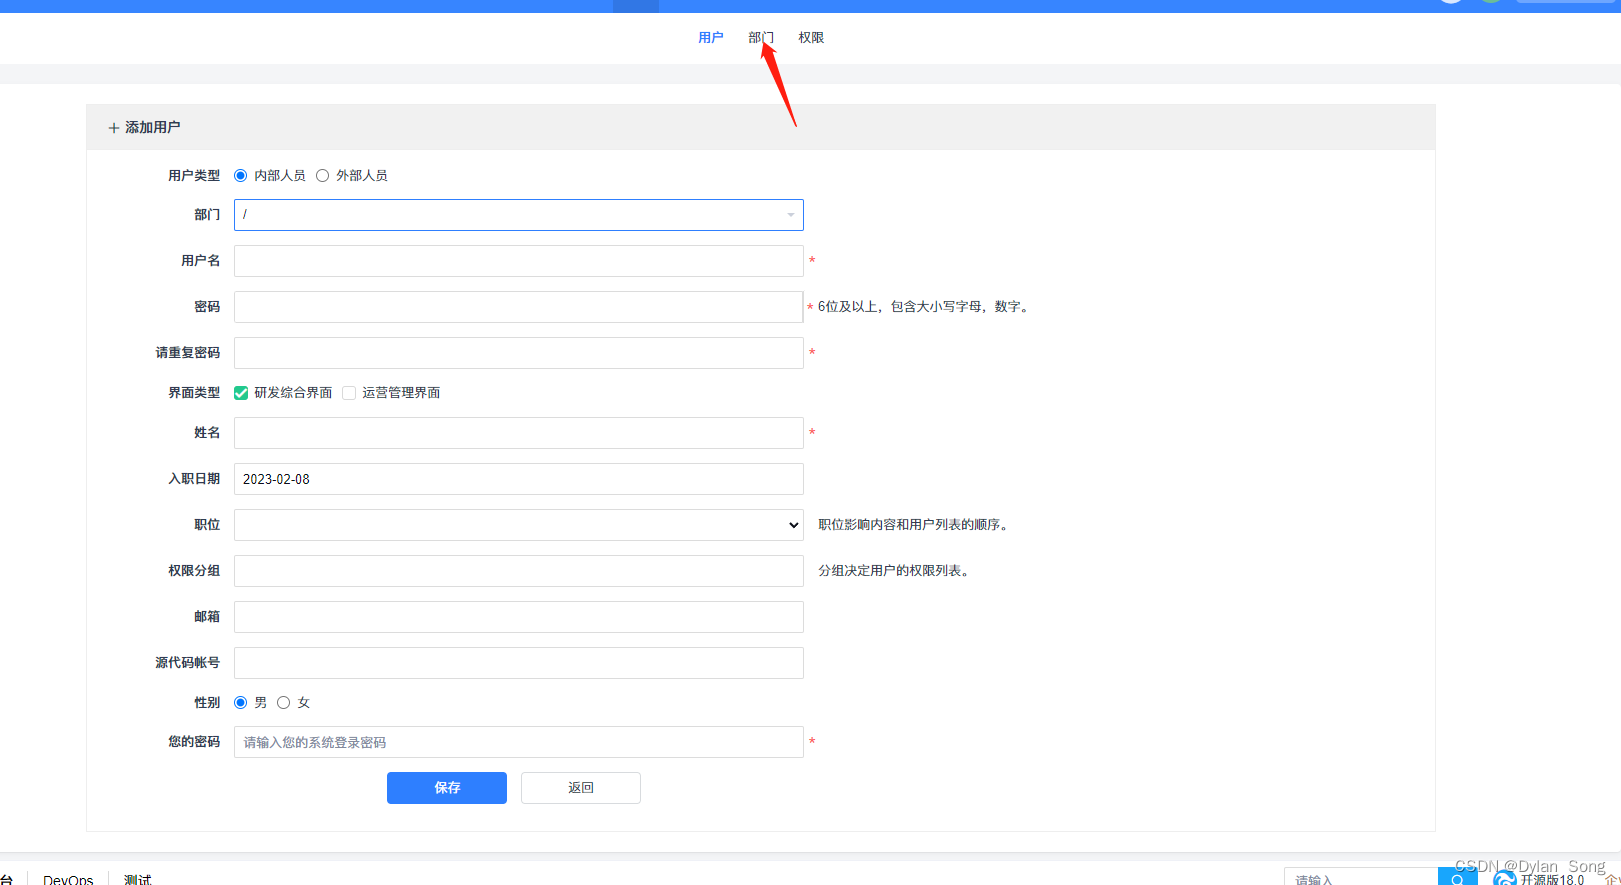Open the 用户 tab
The width and height of the screenshot is (1621, 885).
[710, 38]
